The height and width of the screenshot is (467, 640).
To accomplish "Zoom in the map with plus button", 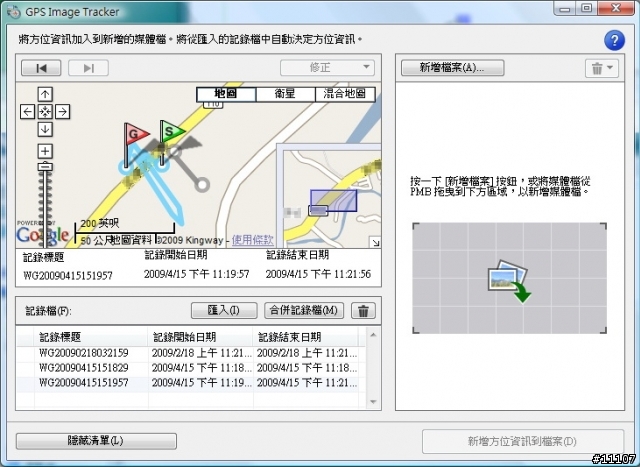I will coord(45,151).
